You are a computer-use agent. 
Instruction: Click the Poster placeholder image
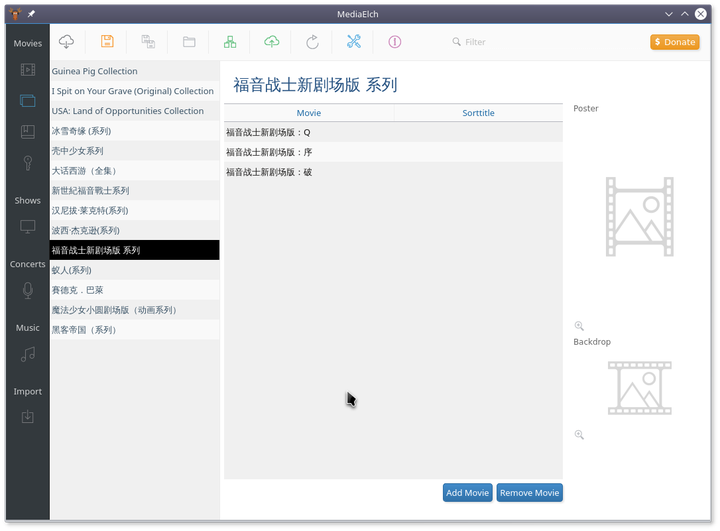pyautogui.click(x=639, y=217)
